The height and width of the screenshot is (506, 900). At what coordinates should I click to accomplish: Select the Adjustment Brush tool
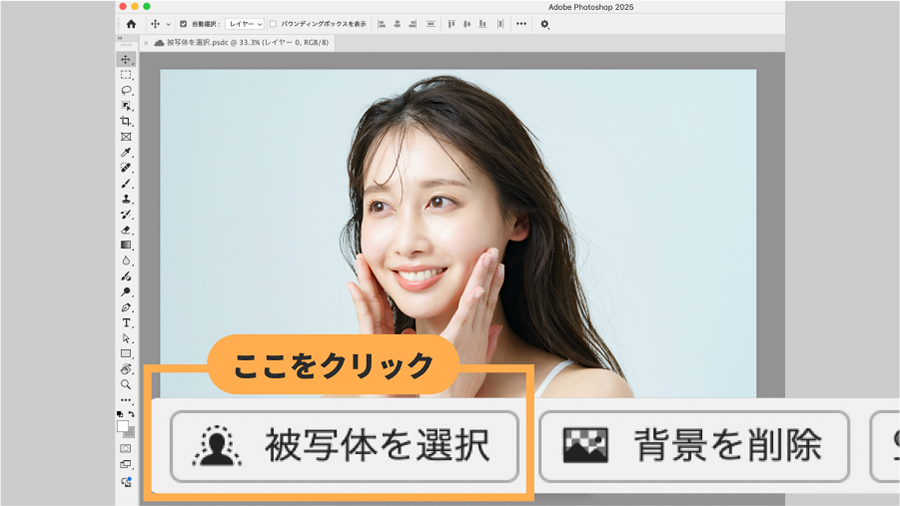click(126, 276)
